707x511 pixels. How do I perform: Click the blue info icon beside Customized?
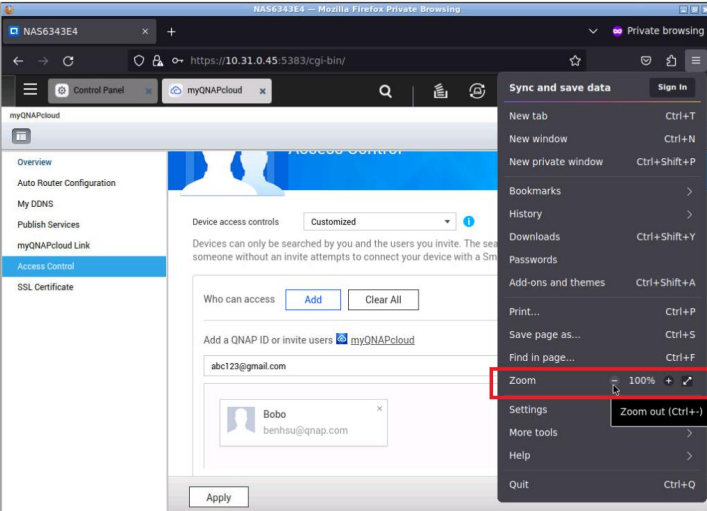pos(469,222)
